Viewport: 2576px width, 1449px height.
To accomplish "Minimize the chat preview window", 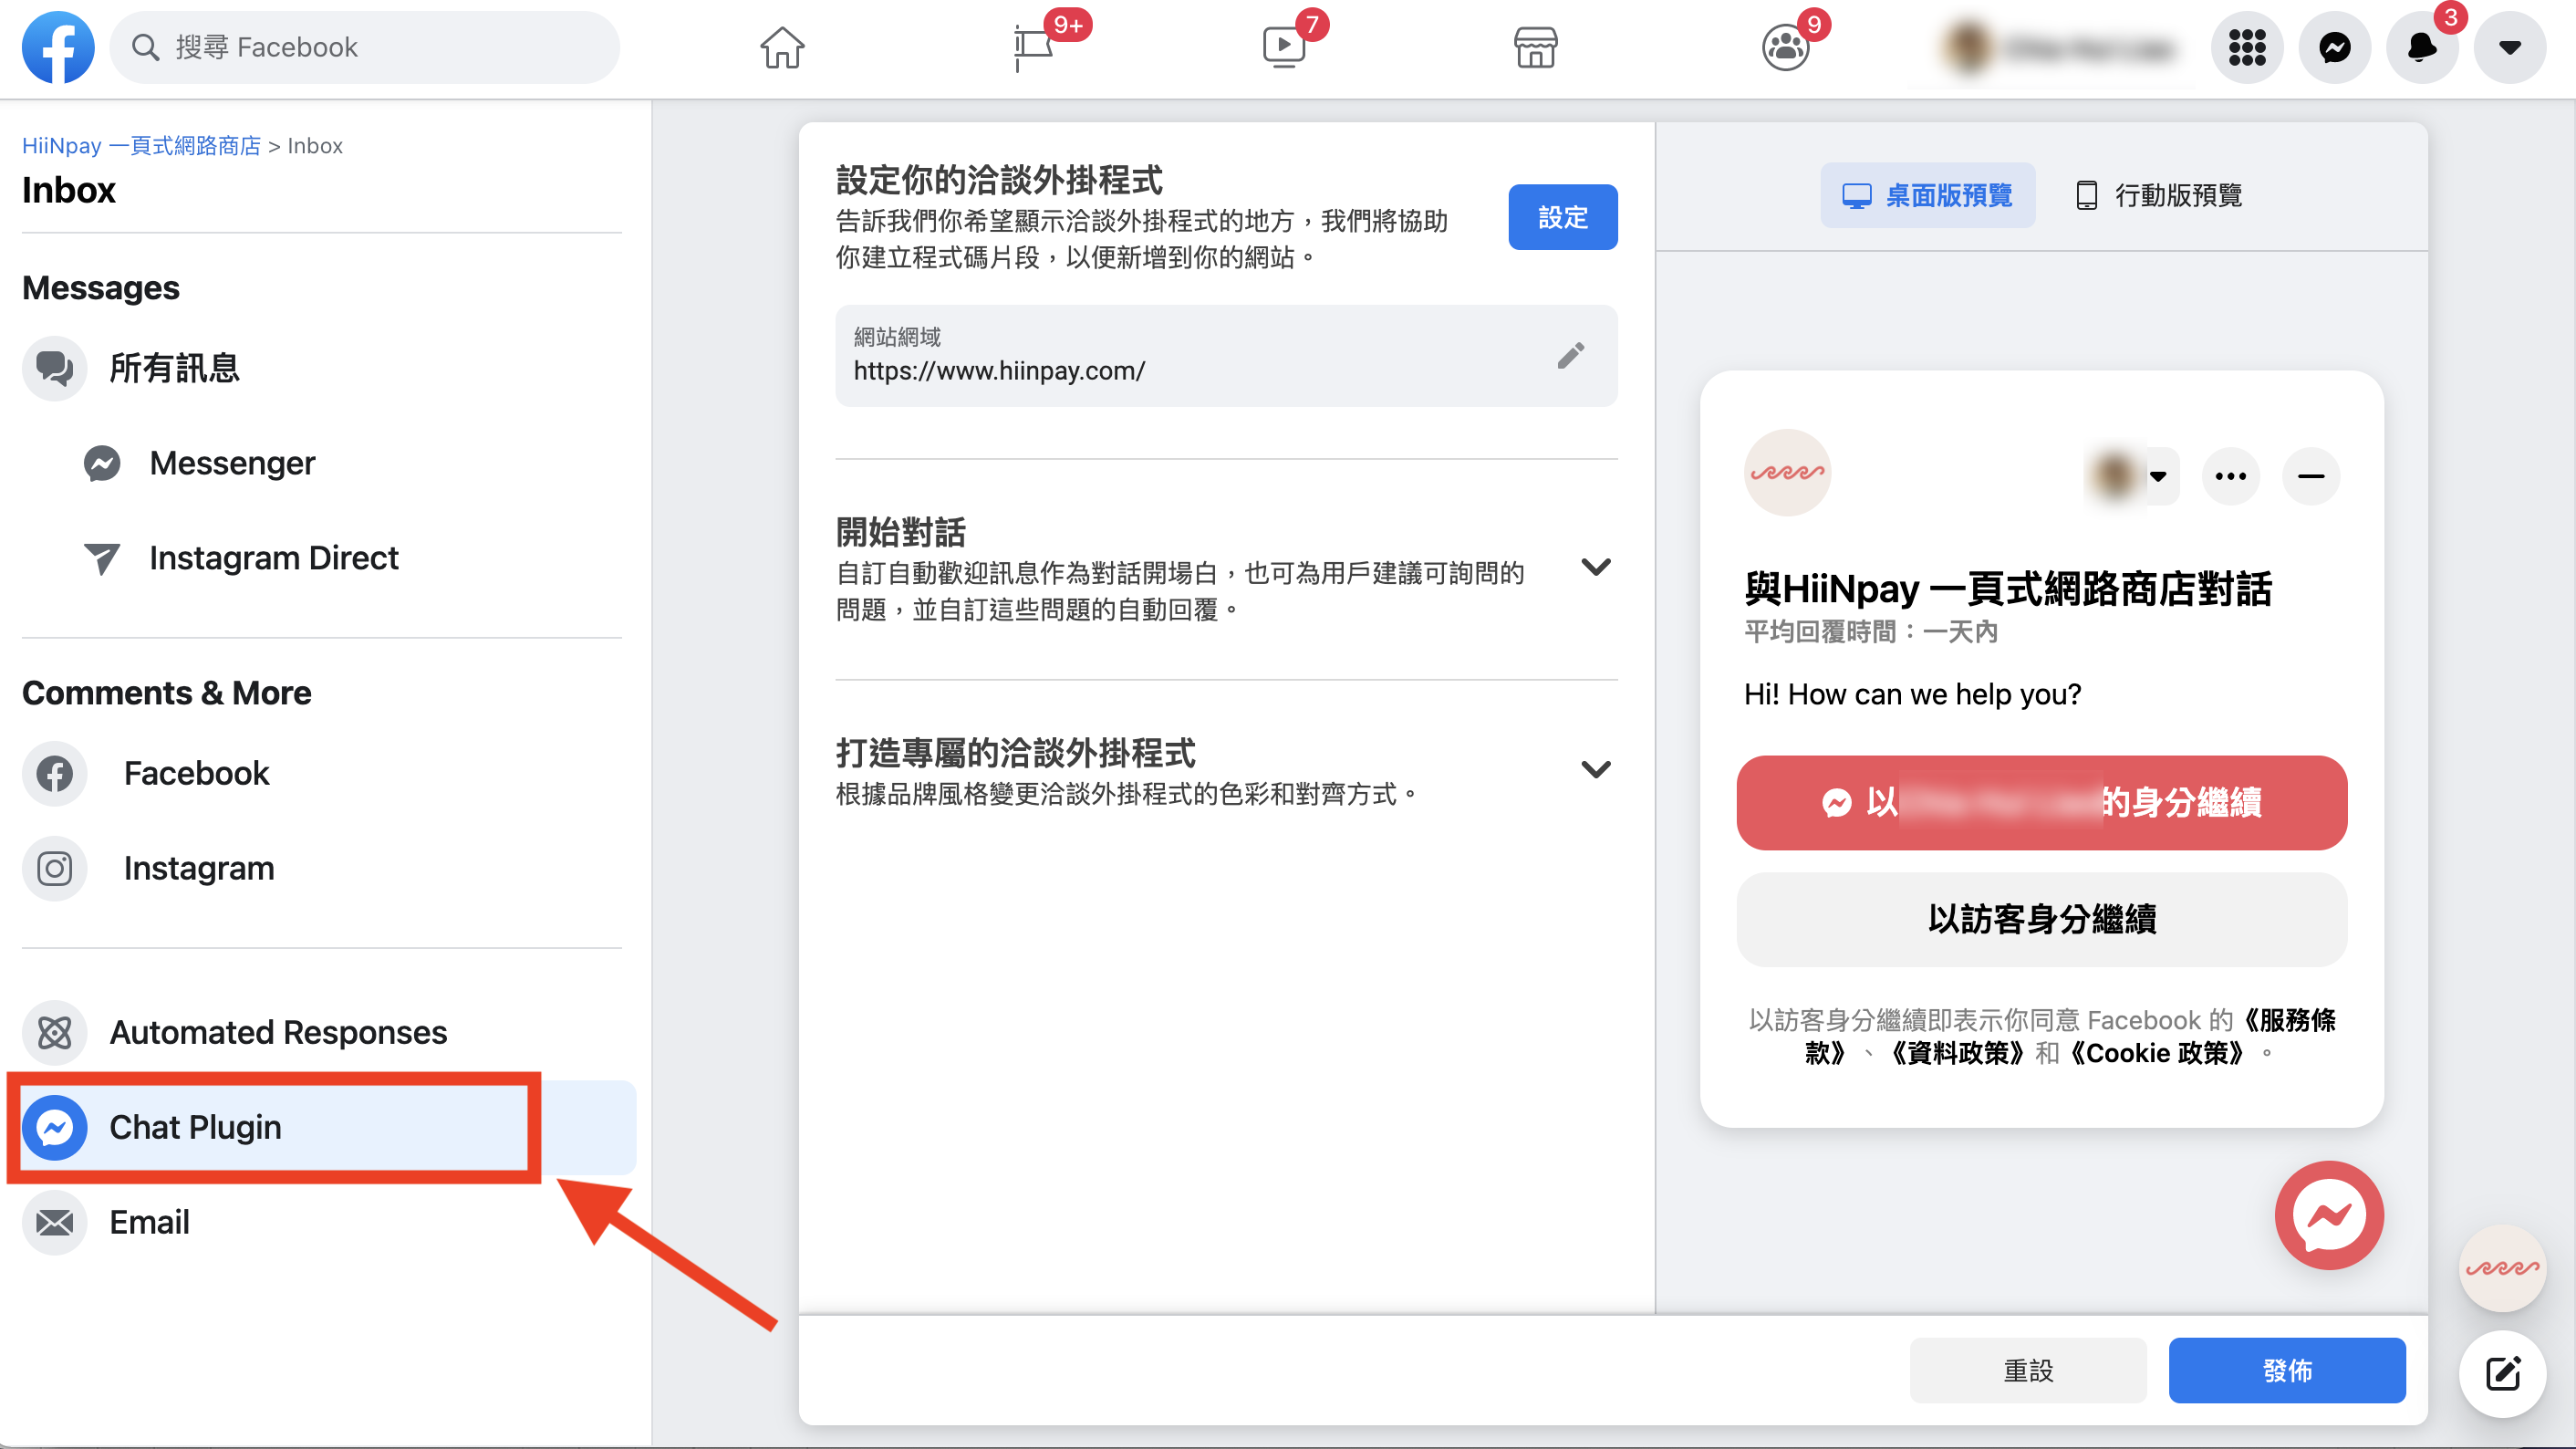I will coord(2311,476).
